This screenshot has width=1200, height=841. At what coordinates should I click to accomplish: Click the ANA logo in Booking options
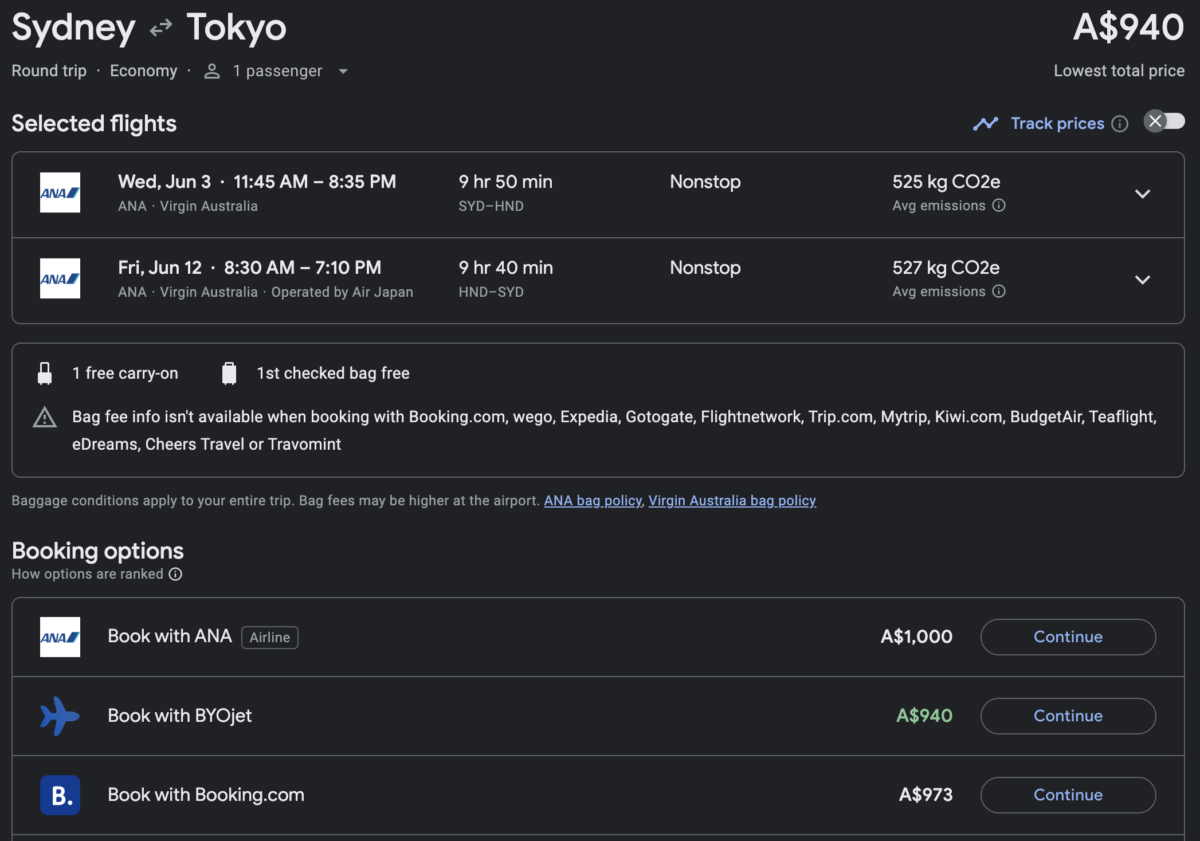[x=60, y=637]
